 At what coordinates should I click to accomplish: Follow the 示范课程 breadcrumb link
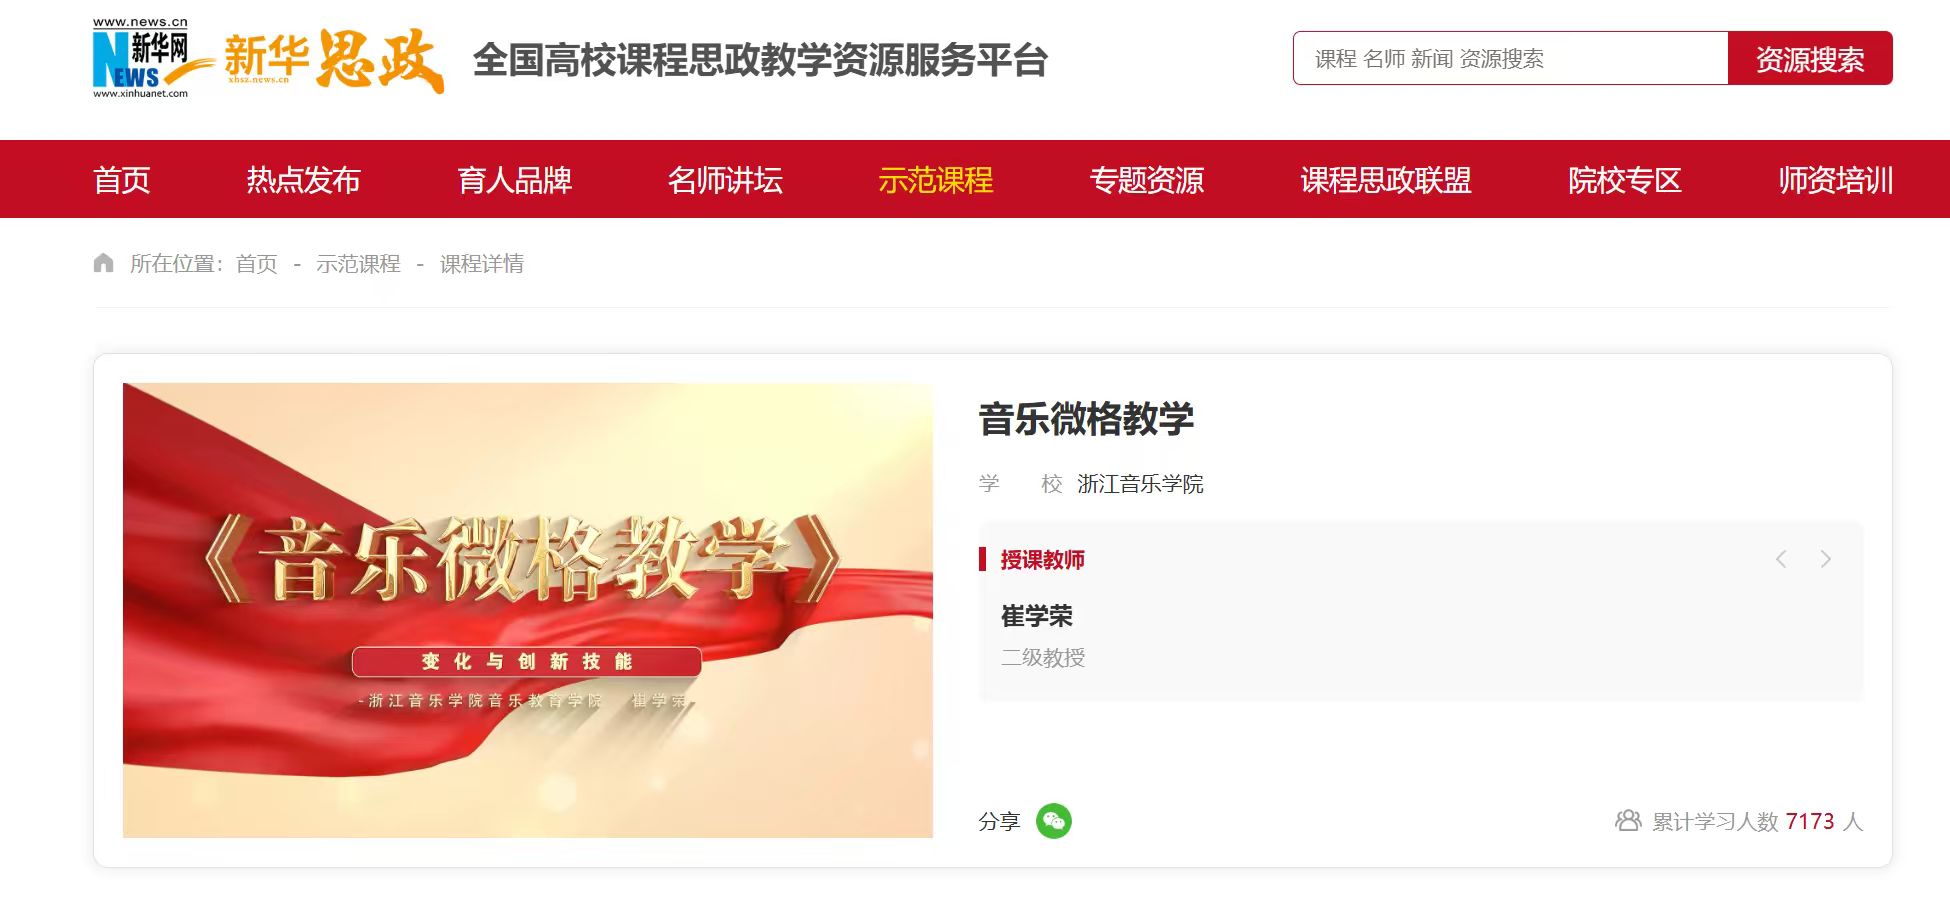click(x=358, y=264)
